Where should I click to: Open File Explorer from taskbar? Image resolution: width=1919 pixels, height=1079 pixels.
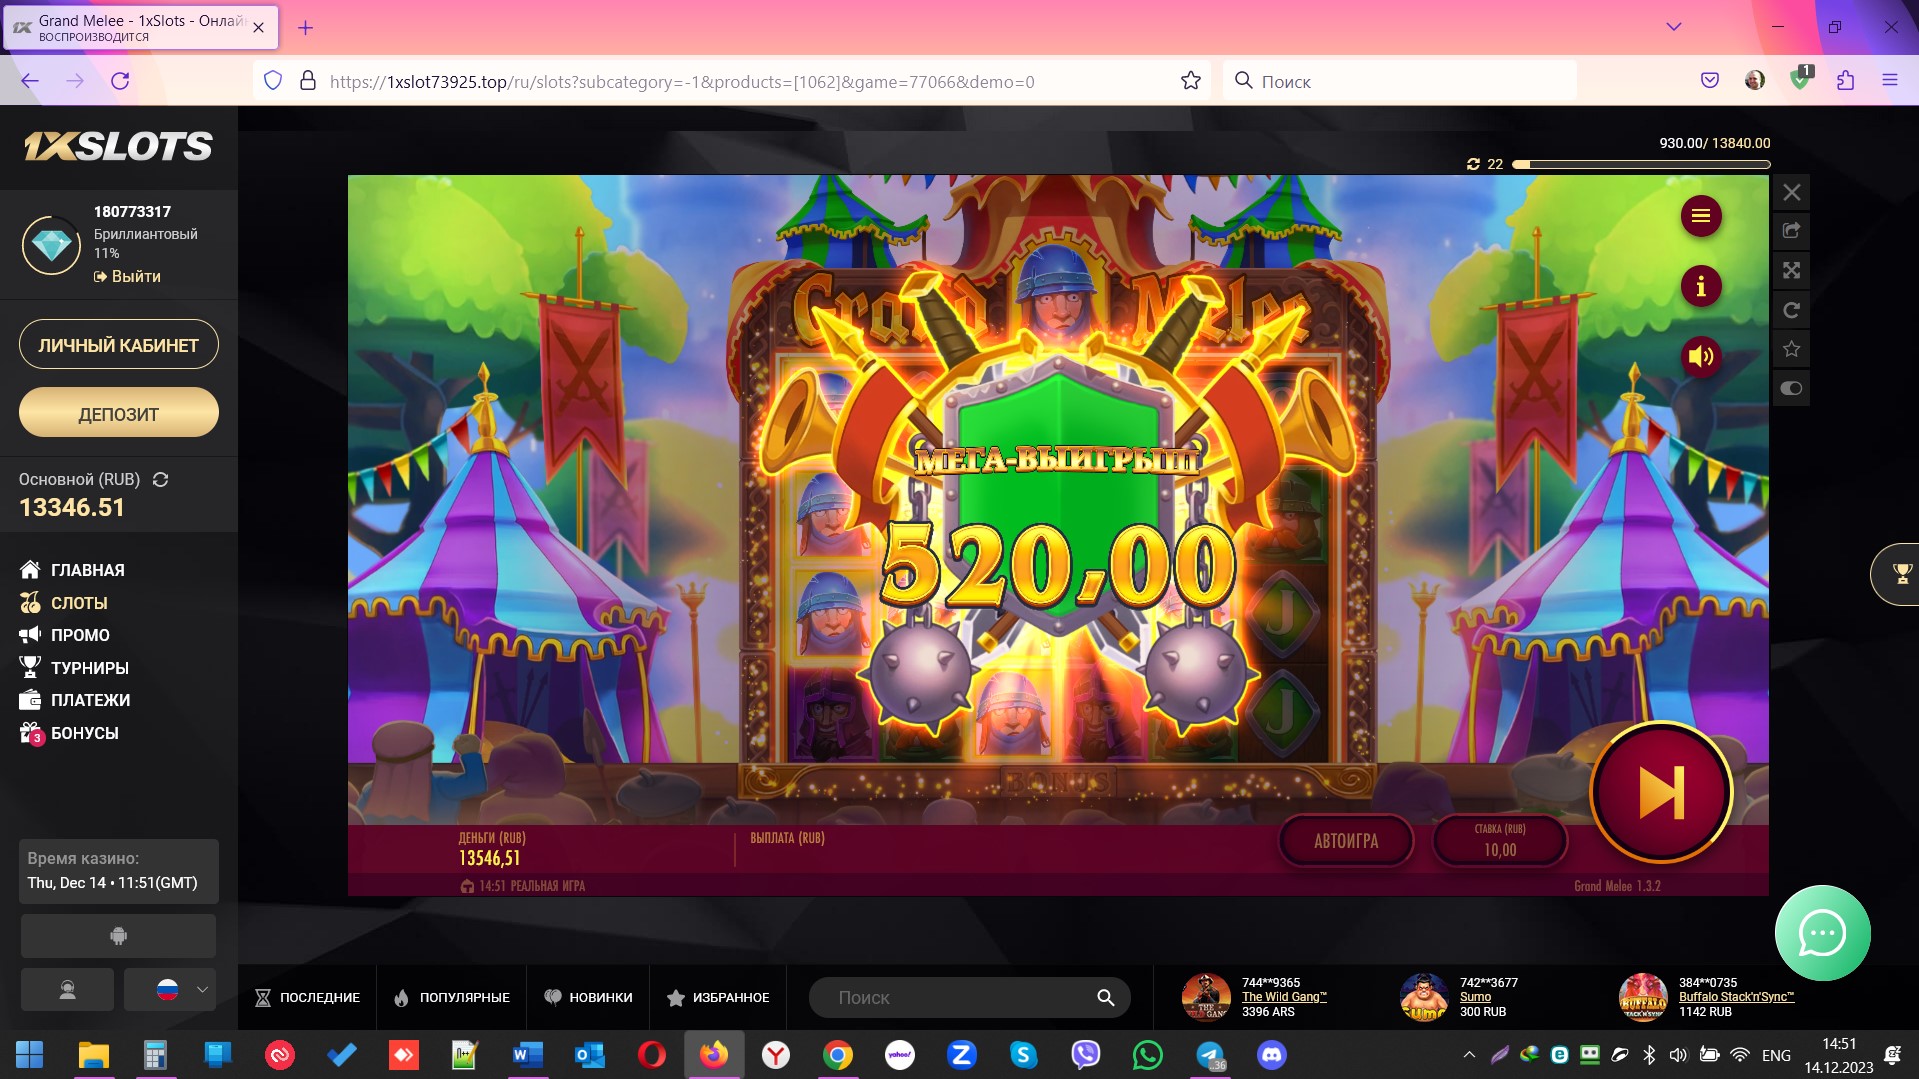point(93,1055)
